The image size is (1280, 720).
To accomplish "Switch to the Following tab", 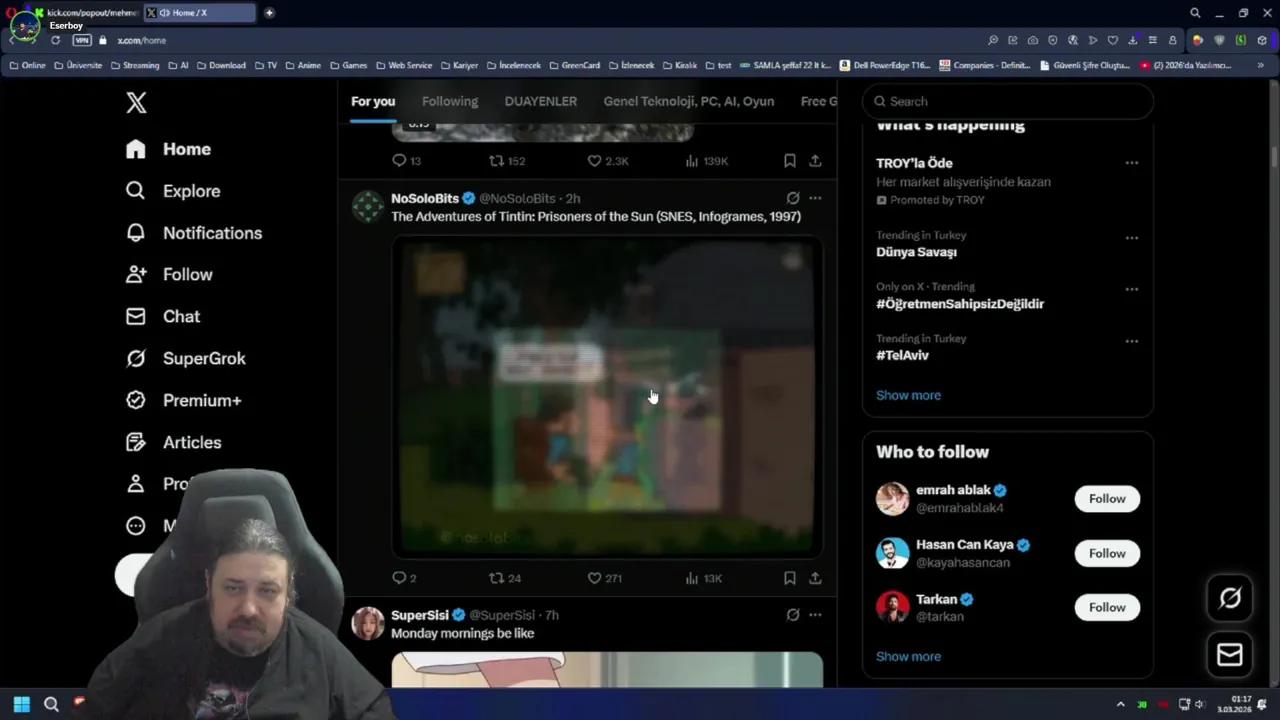I will [x=450, y=101].
